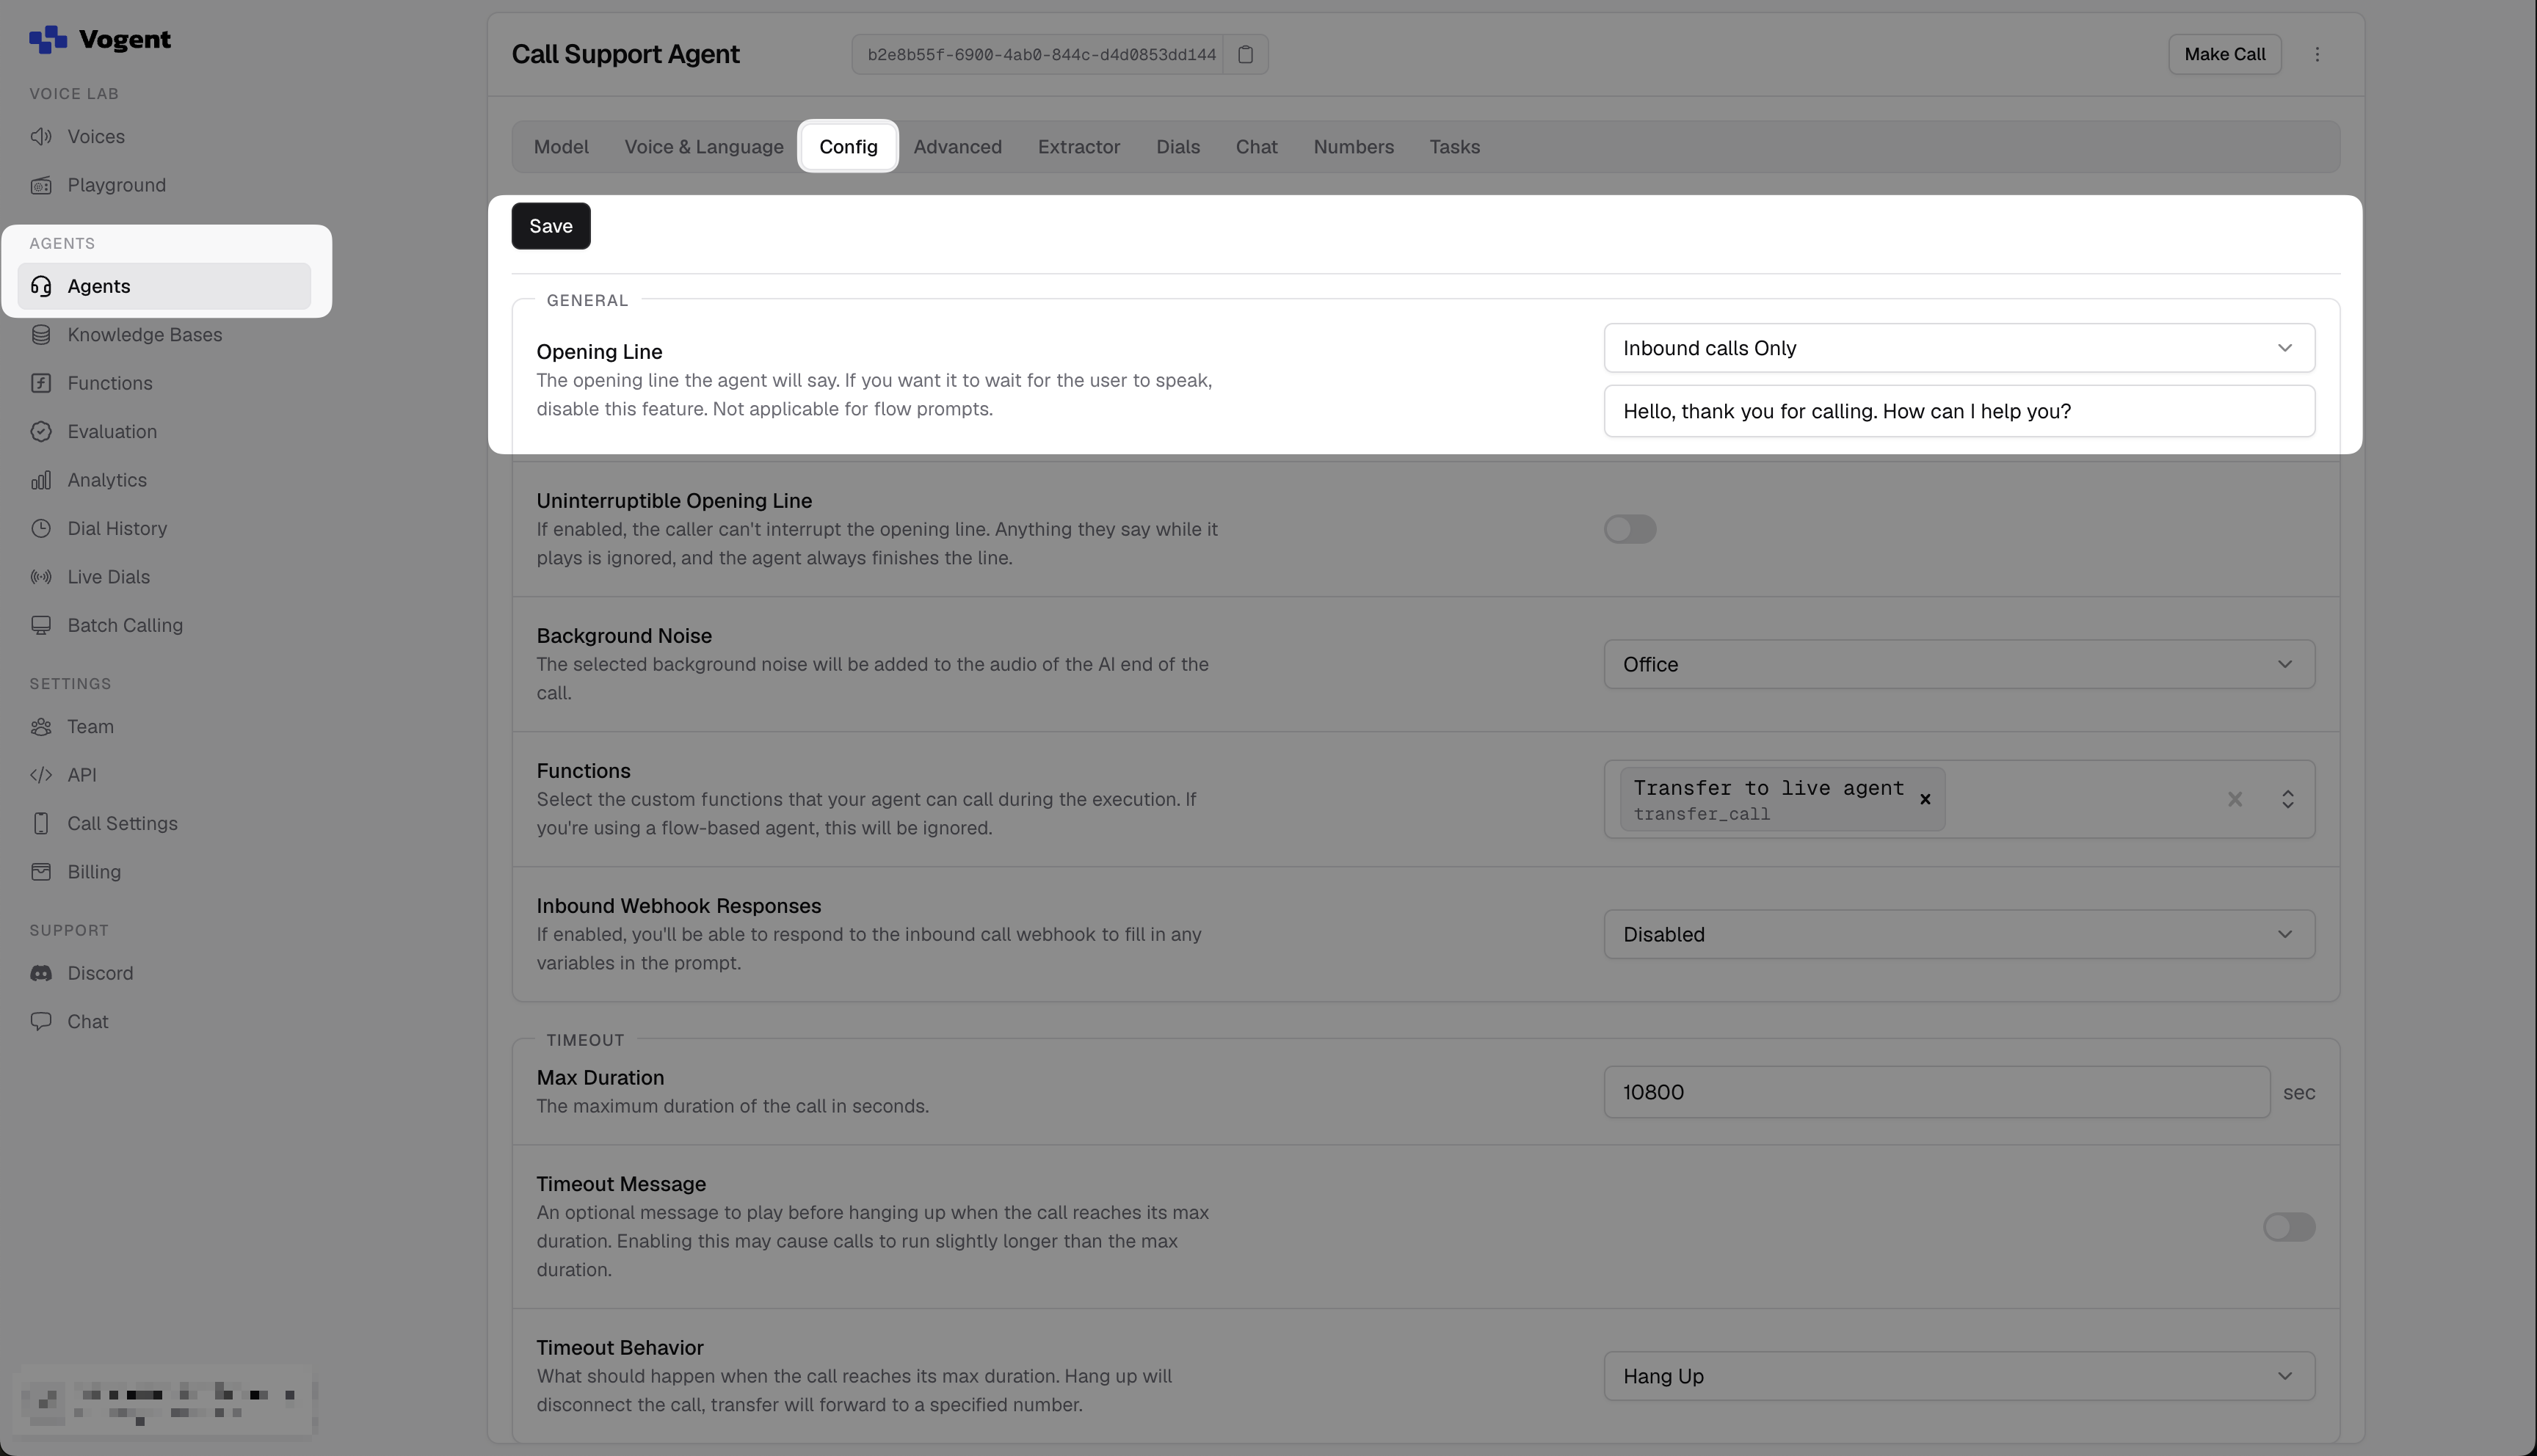Open the Playground icon in sidebar
This screenshot has height=1456, width=2537.
(41, 185)
